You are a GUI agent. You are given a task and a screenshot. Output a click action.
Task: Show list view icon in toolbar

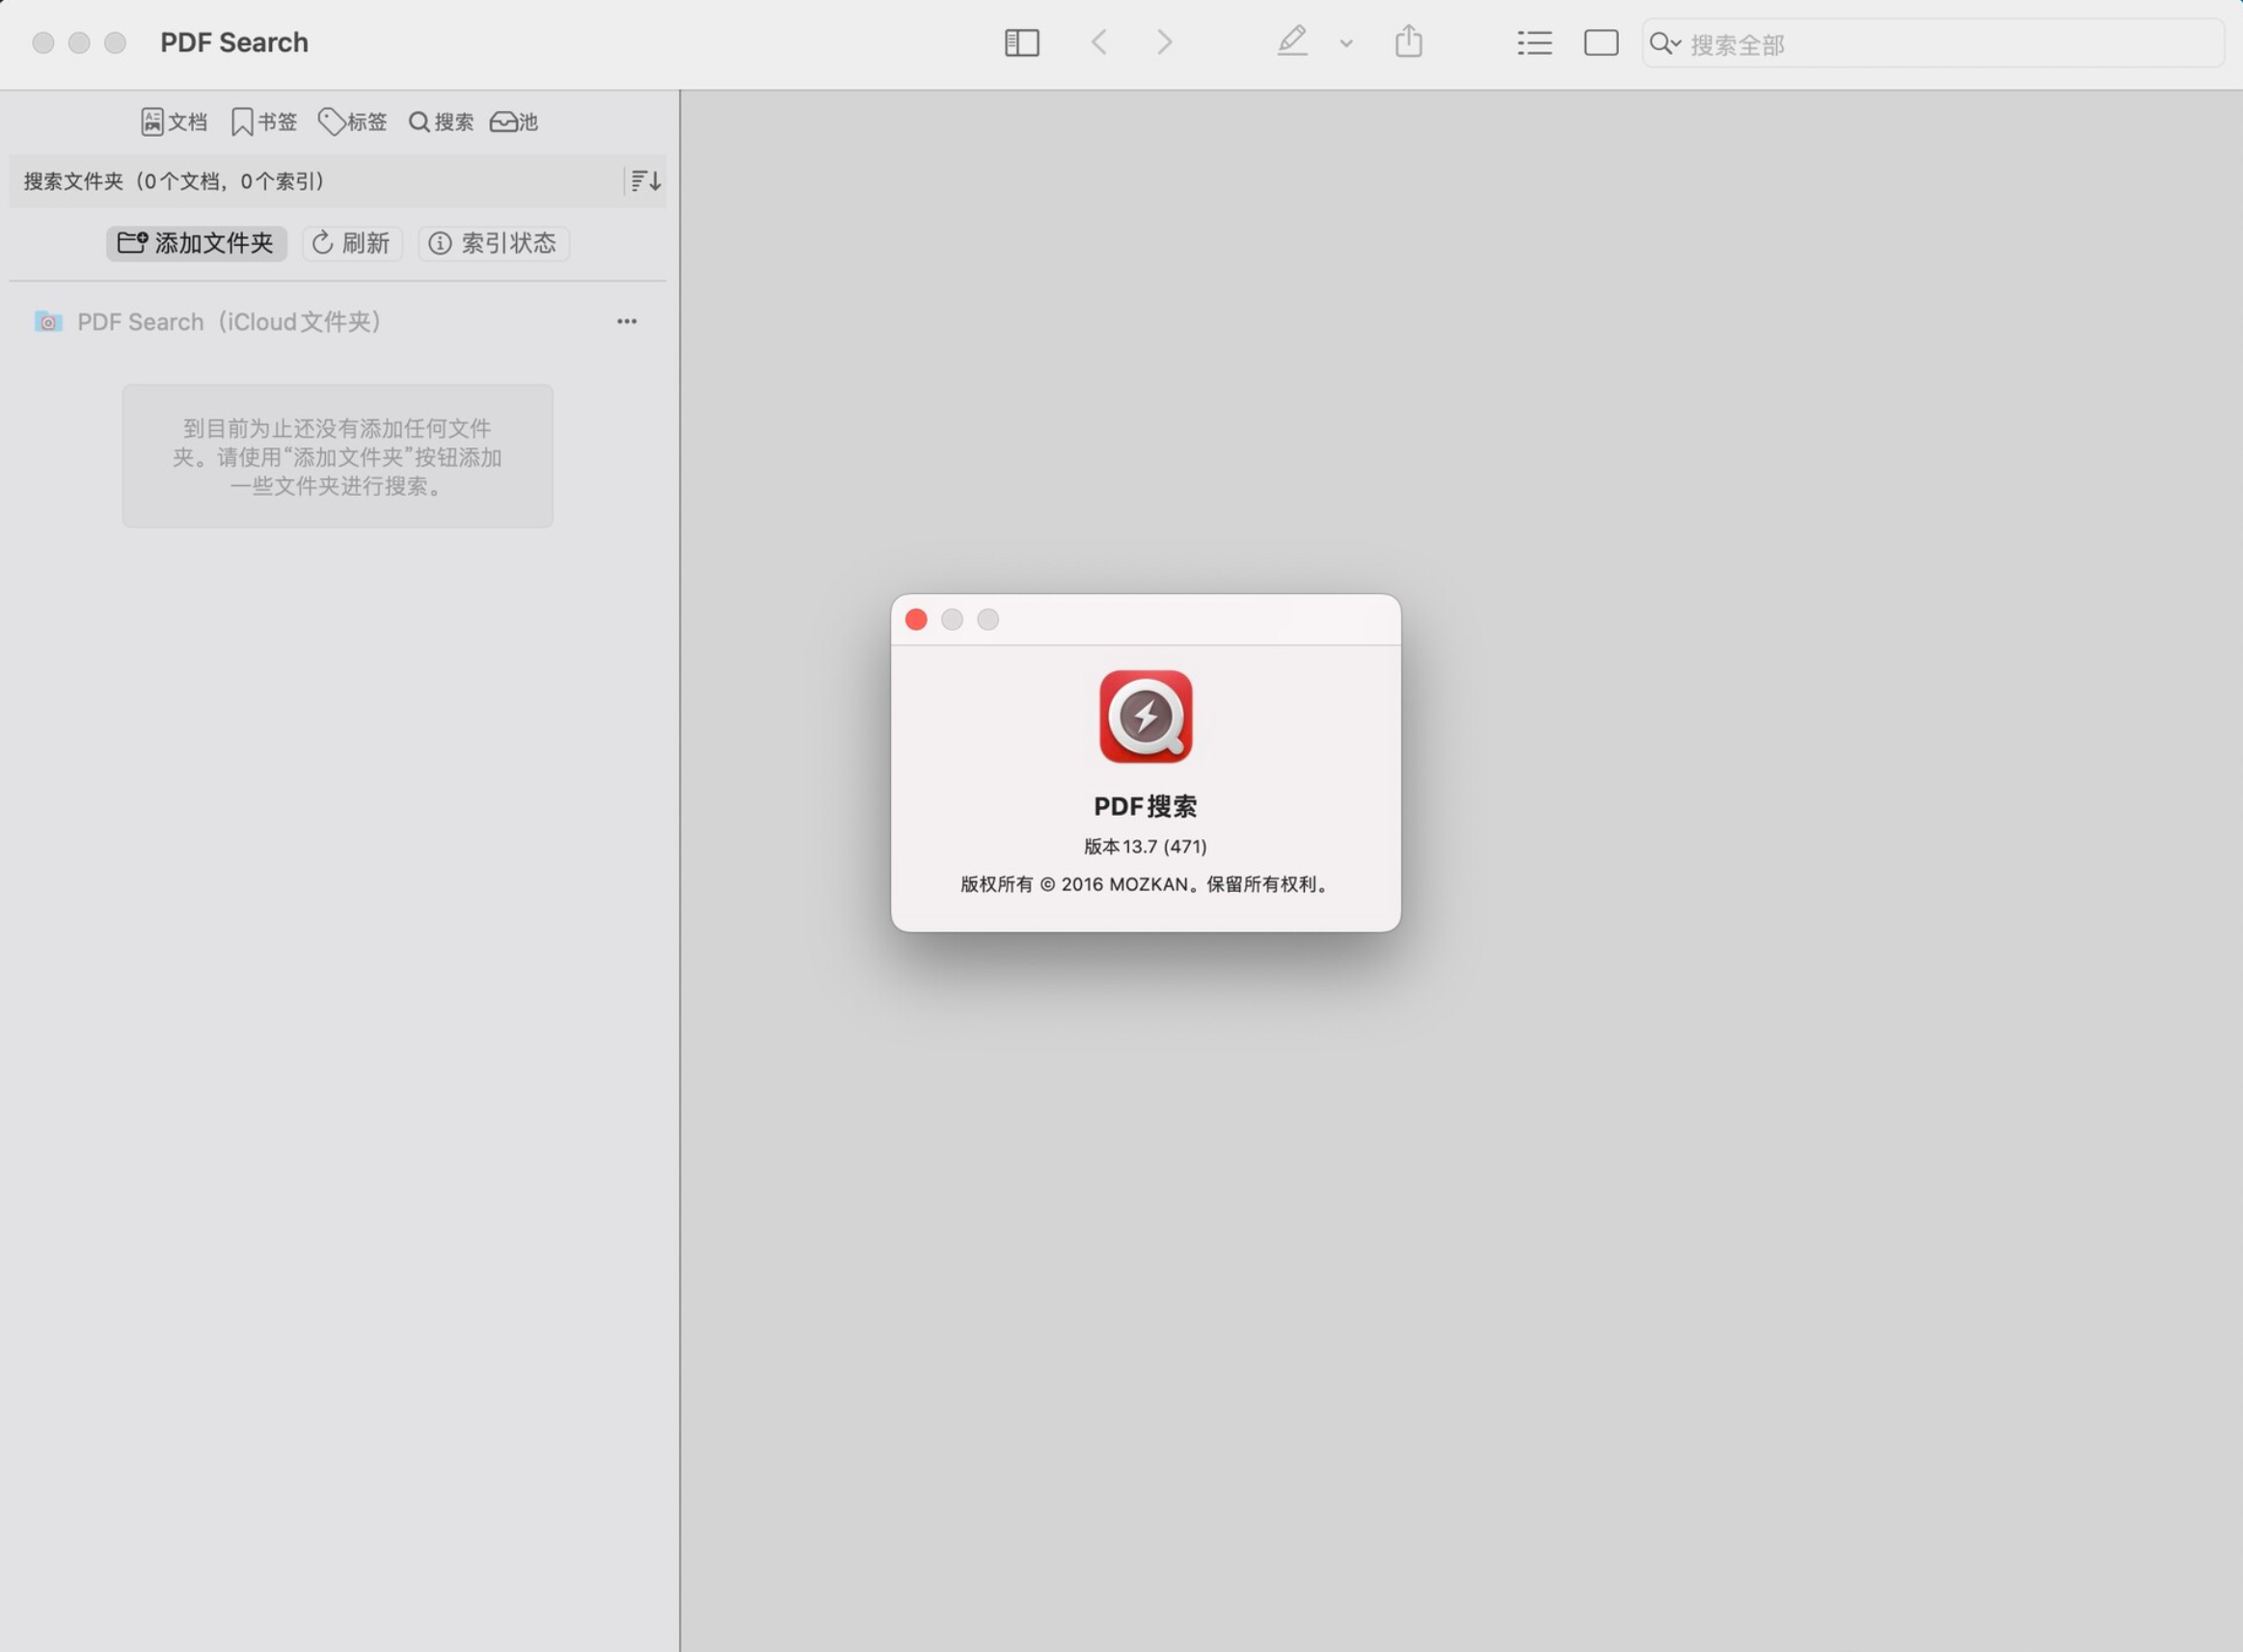1534,43
